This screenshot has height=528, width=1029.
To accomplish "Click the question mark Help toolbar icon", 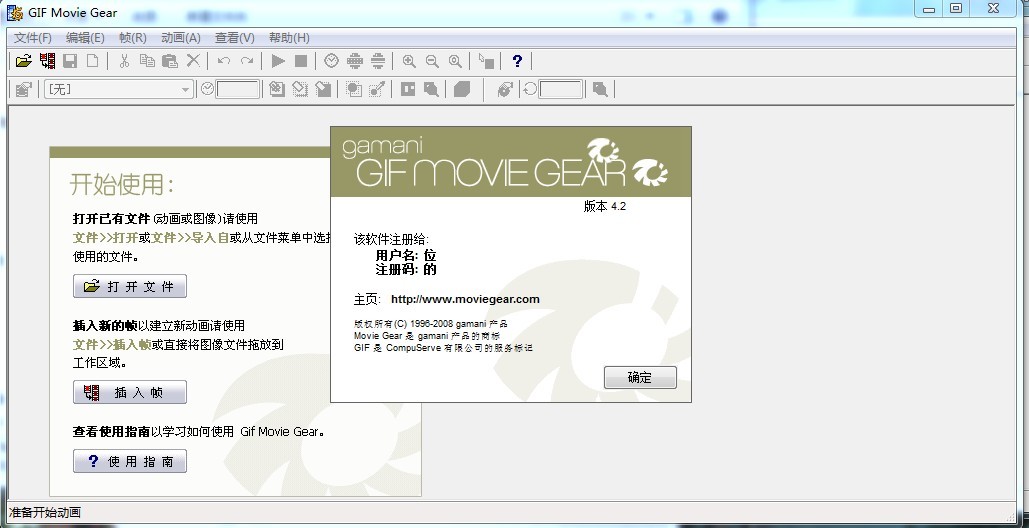I will [x=517, y=61].
